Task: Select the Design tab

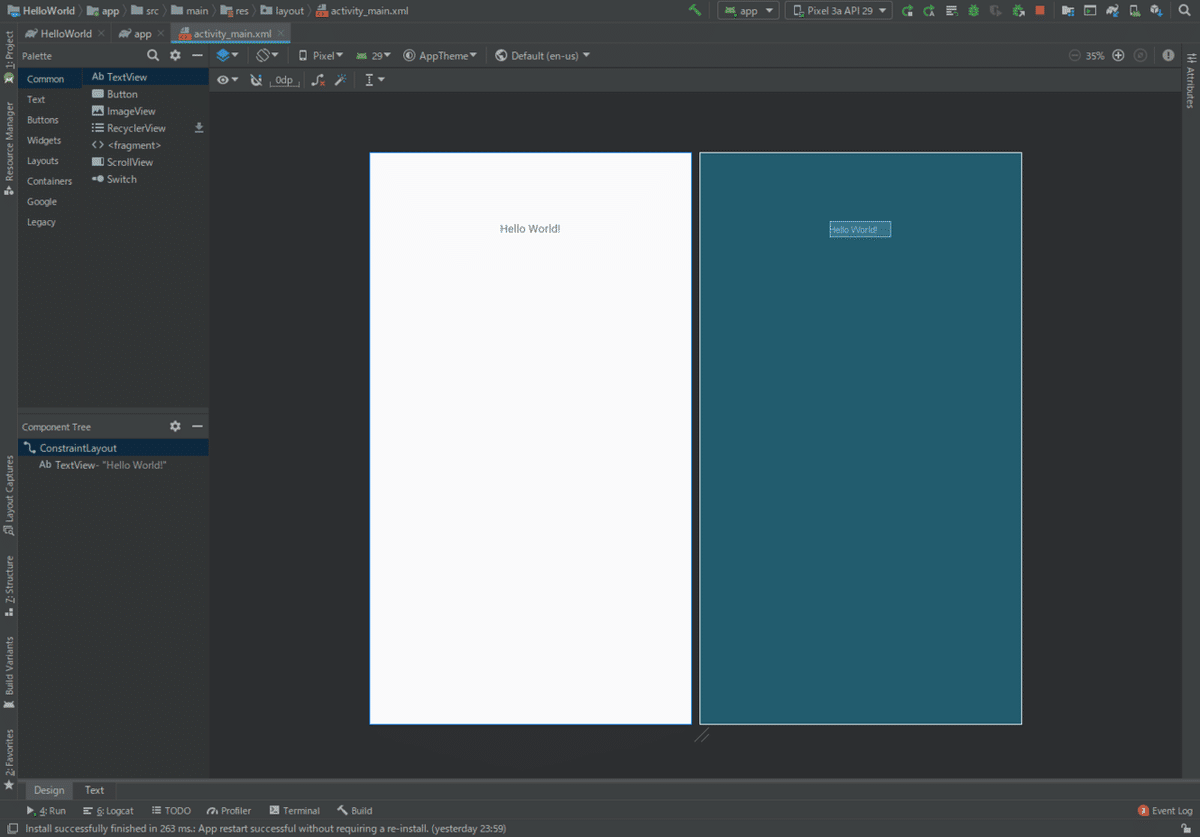Action: 49,790
